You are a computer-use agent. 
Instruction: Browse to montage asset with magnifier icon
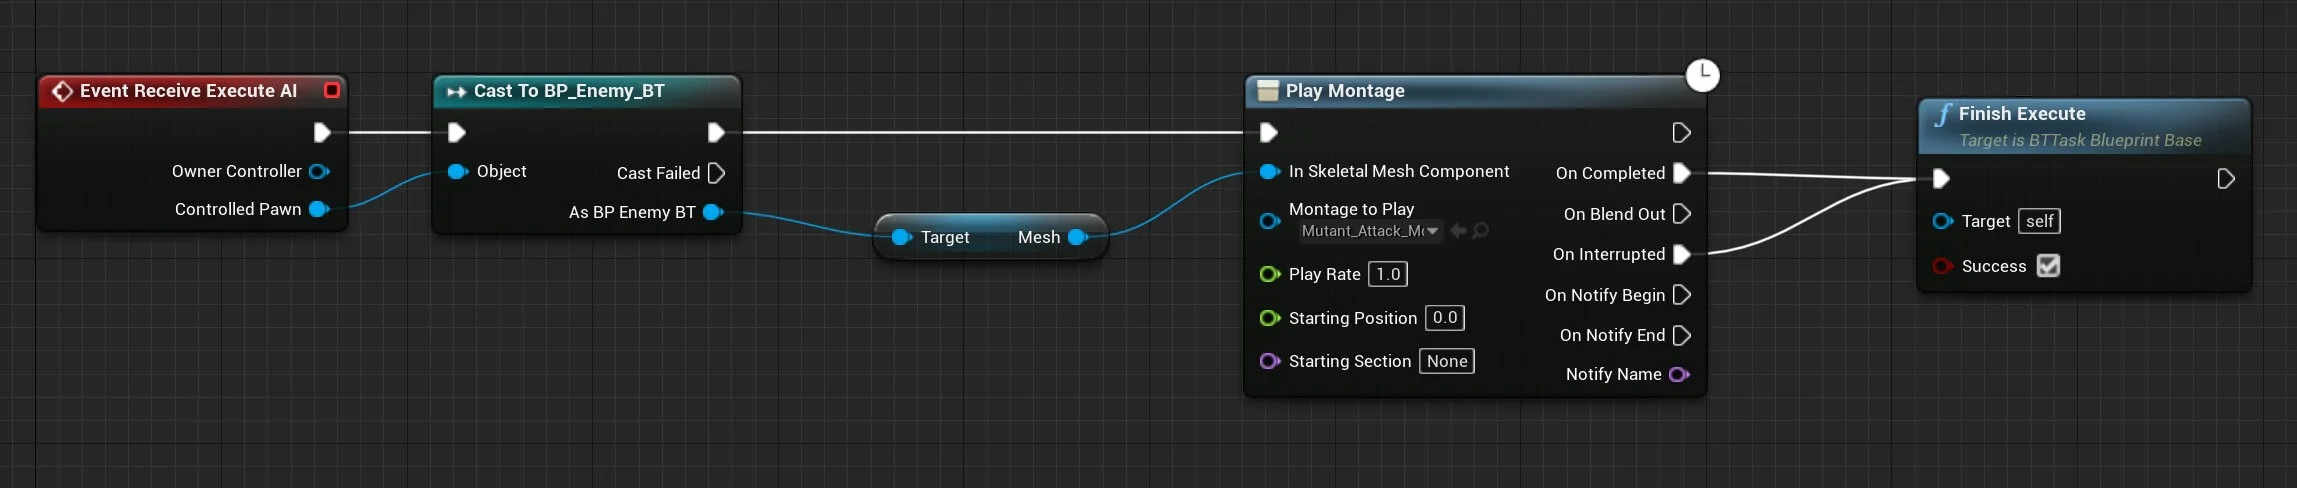[1480, 231]
